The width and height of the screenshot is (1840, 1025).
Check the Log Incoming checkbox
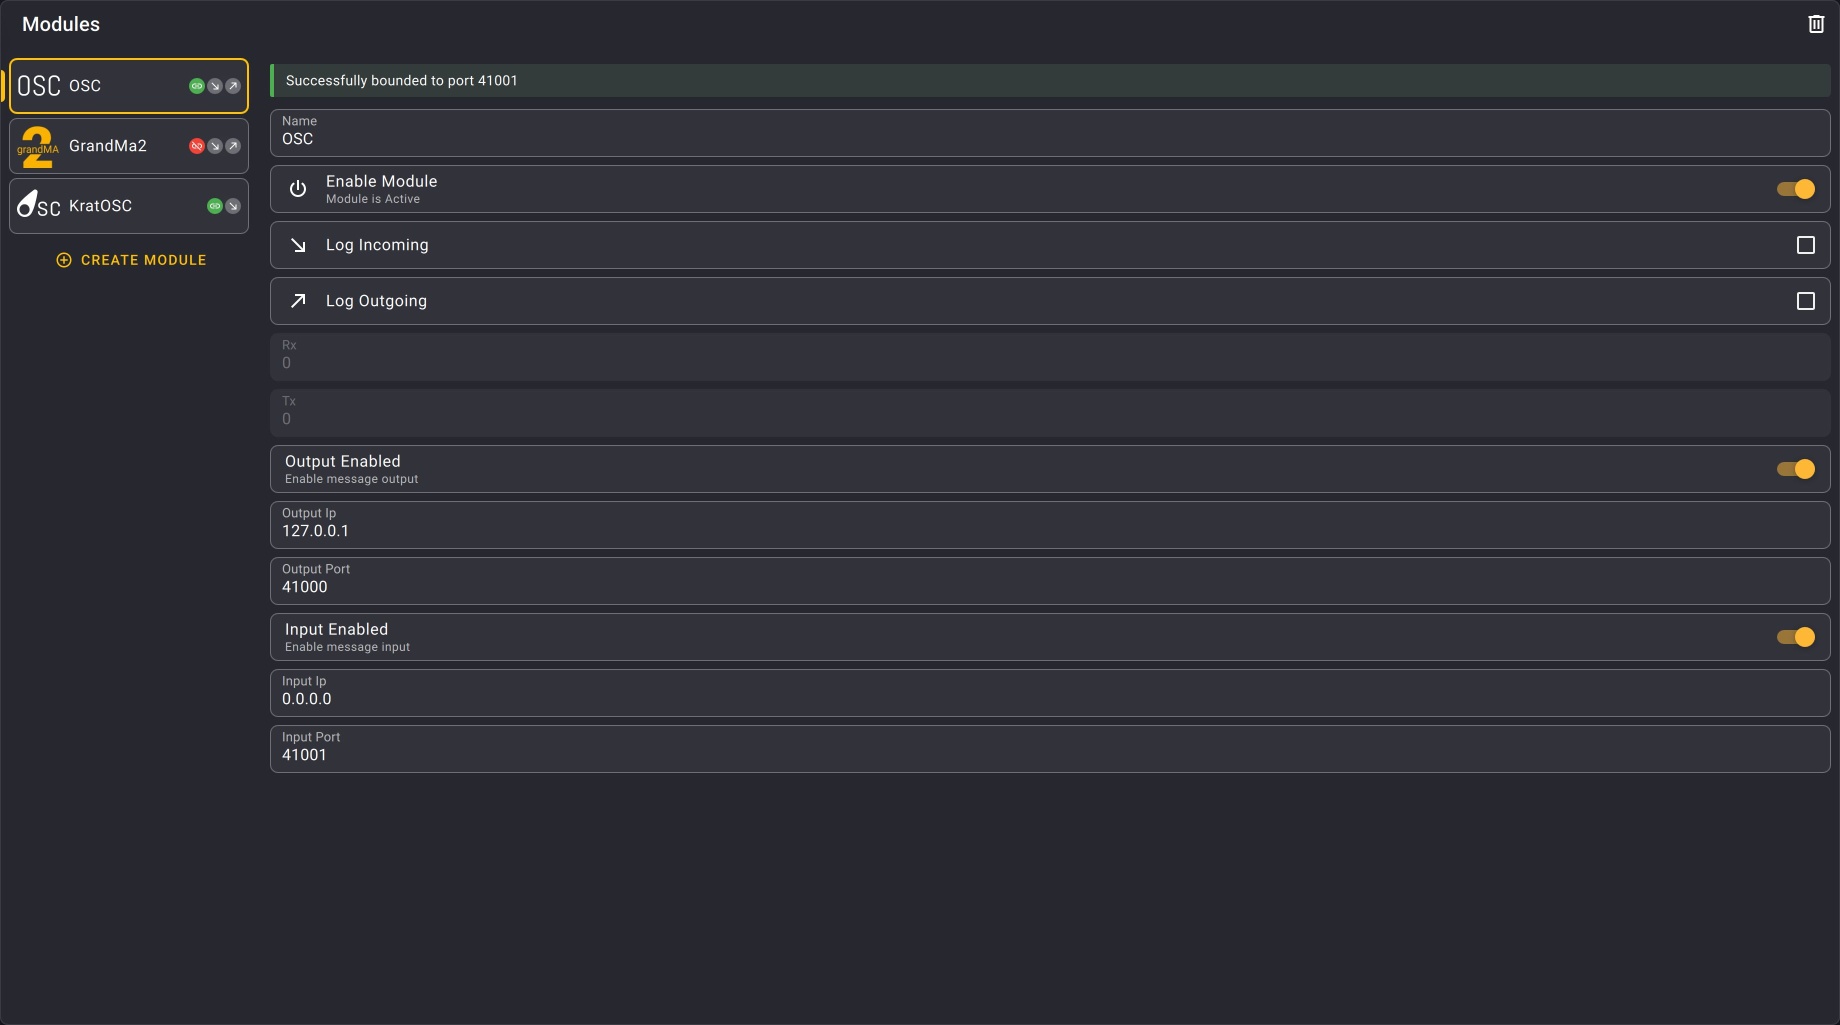point(1805,245)
